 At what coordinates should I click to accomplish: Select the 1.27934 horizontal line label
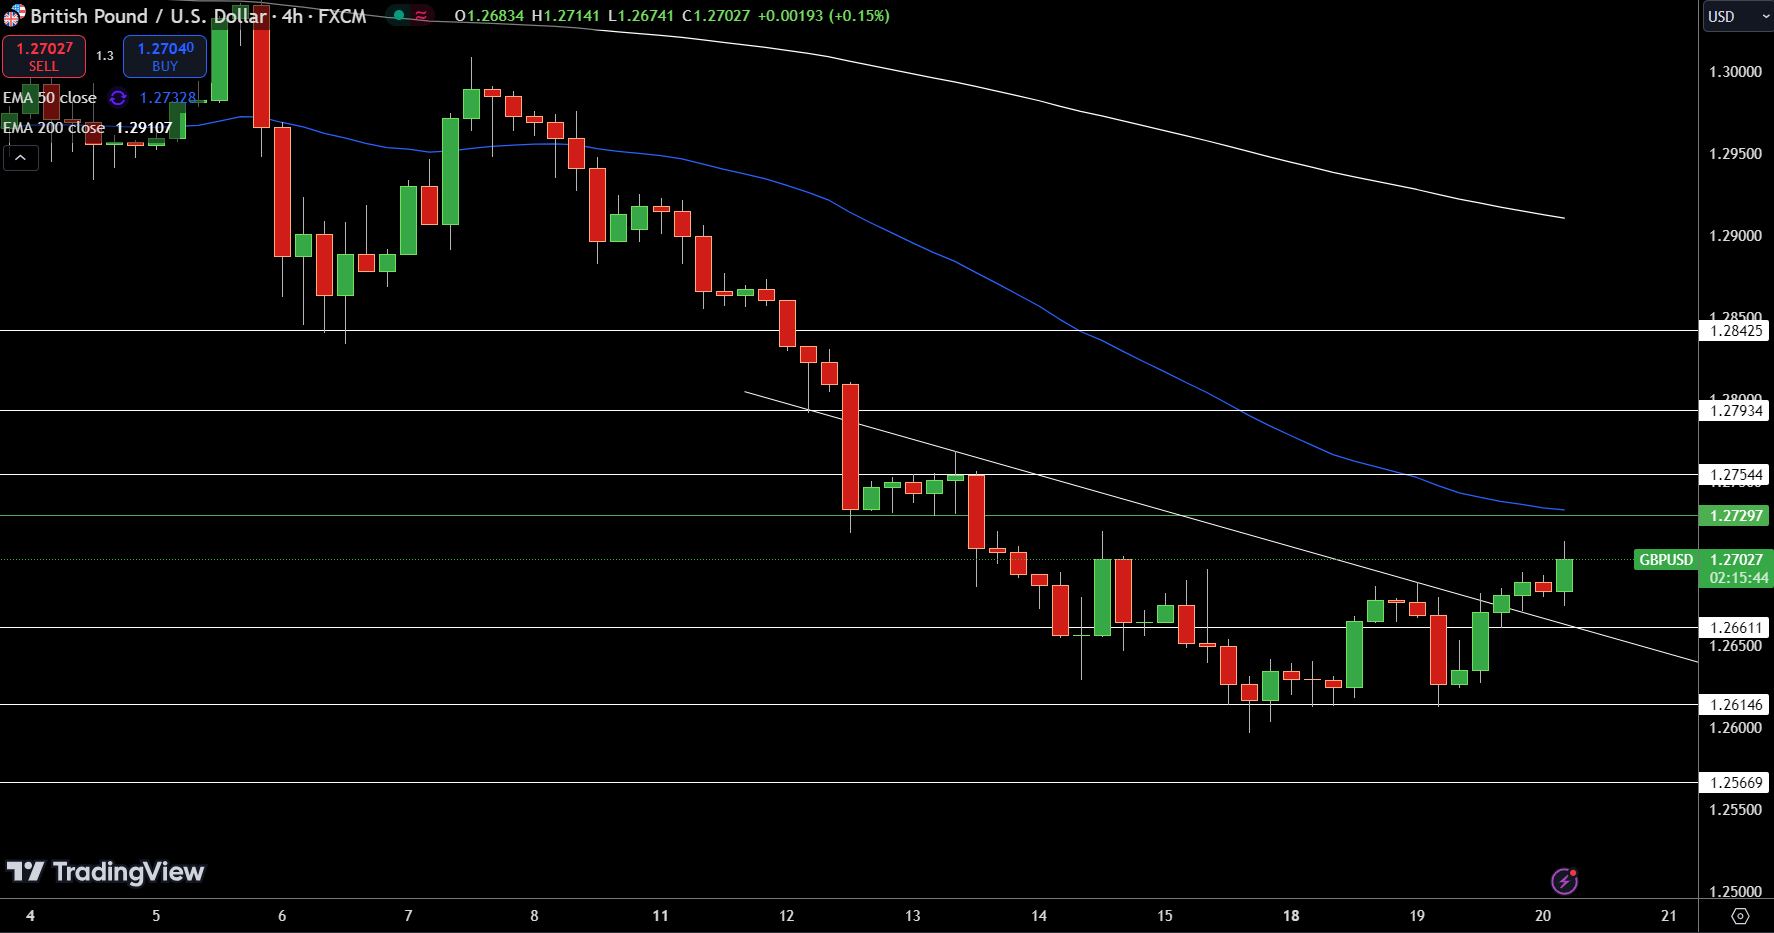click(1736, 411)
